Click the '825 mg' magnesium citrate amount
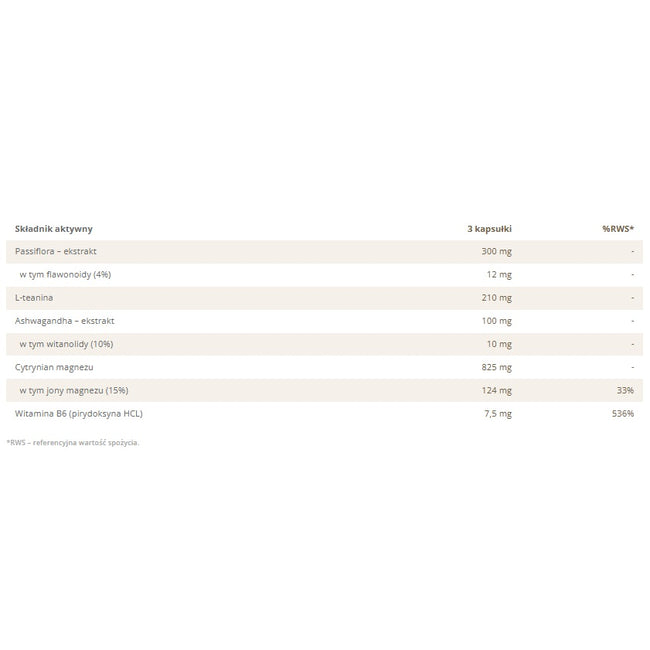 coord(497,367)
